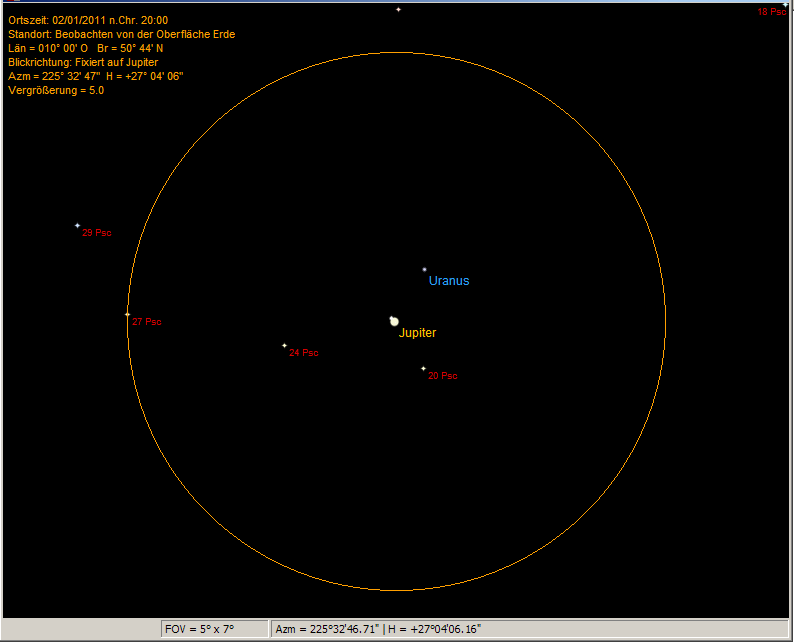Click the star 27 Psc
This screenshot has height=643, width=794.
127,314
